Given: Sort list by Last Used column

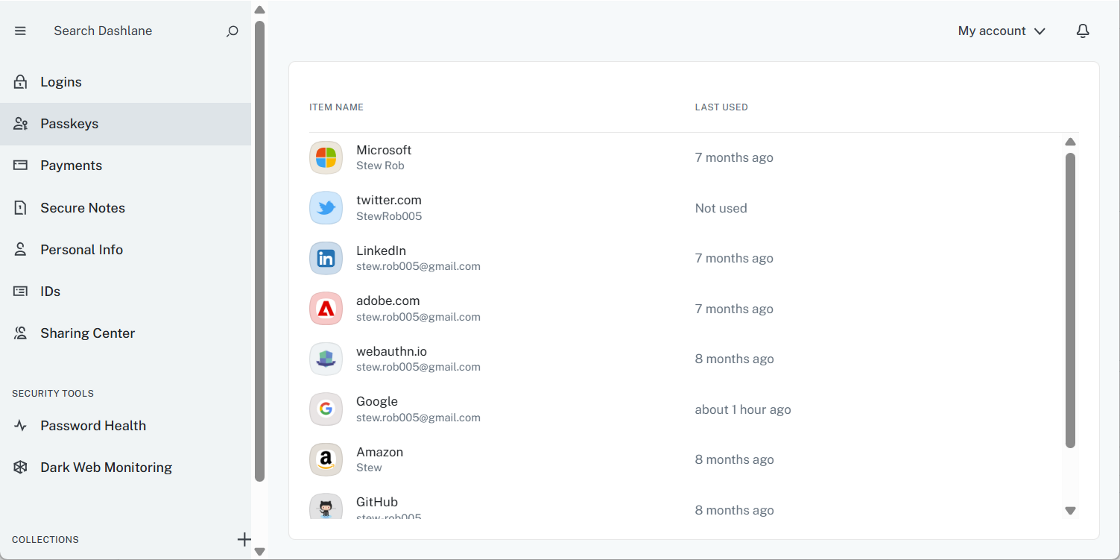Looking at the screenshot, I should pos(721,107).
